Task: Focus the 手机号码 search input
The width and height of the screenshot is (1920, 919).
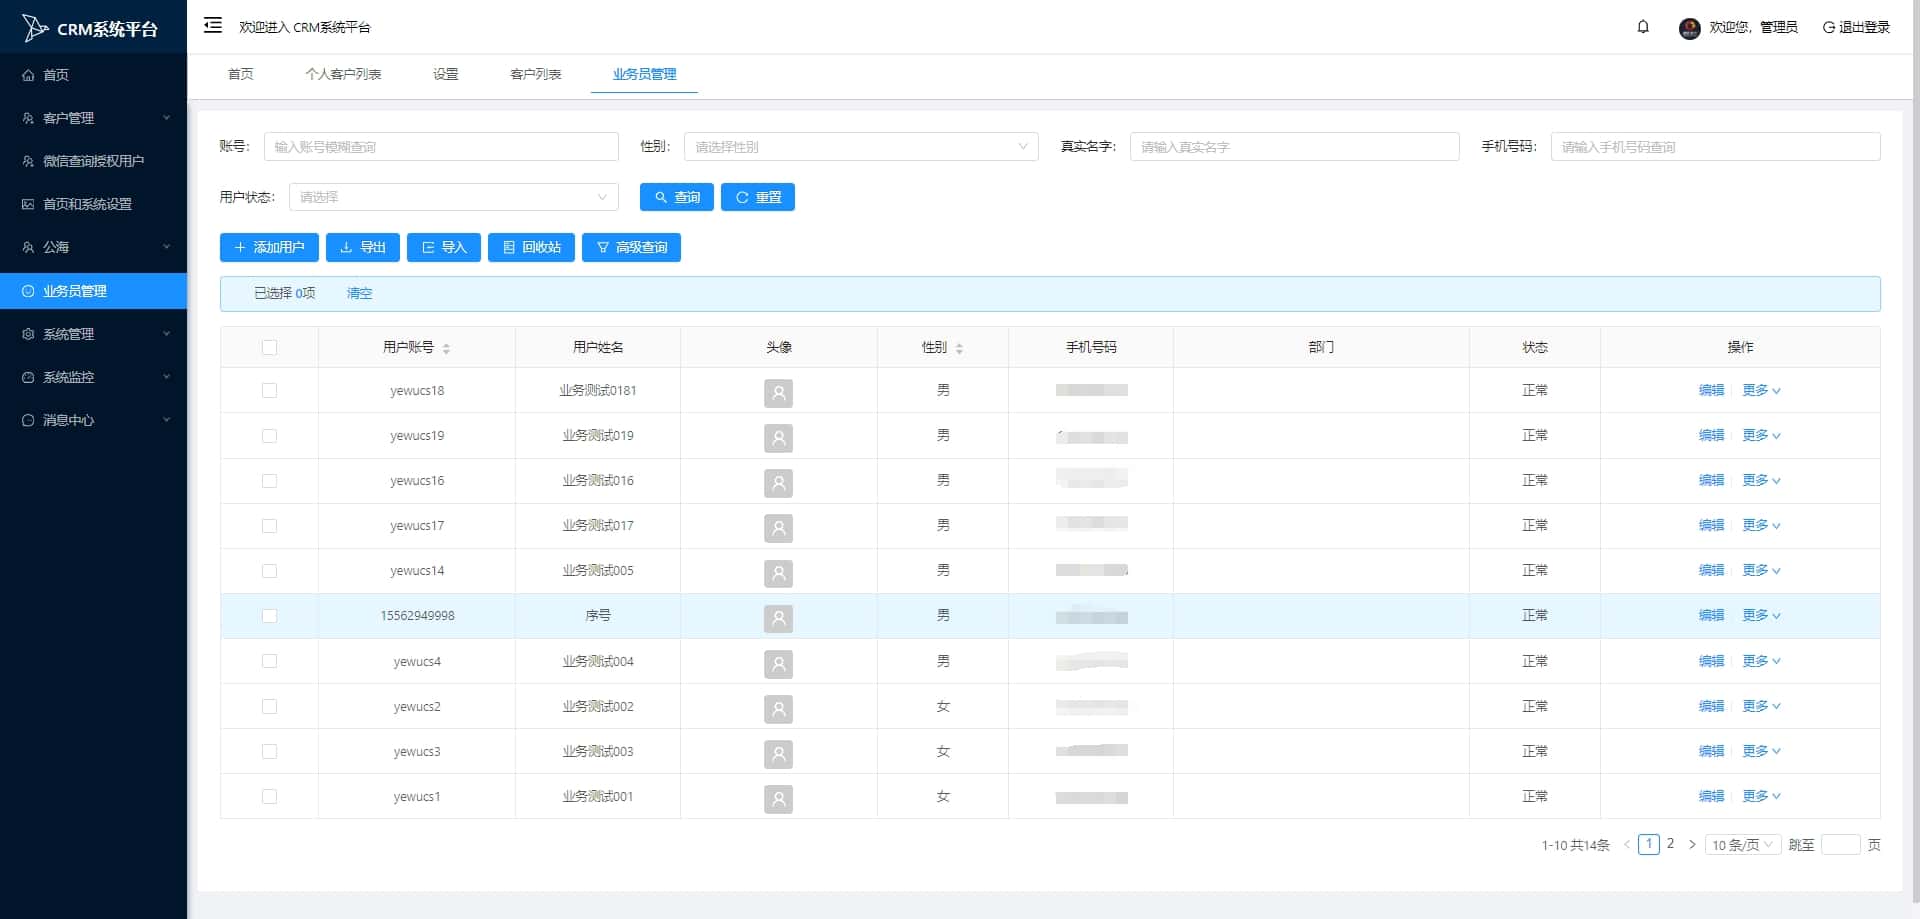Action: click(x=1715, y=147)
